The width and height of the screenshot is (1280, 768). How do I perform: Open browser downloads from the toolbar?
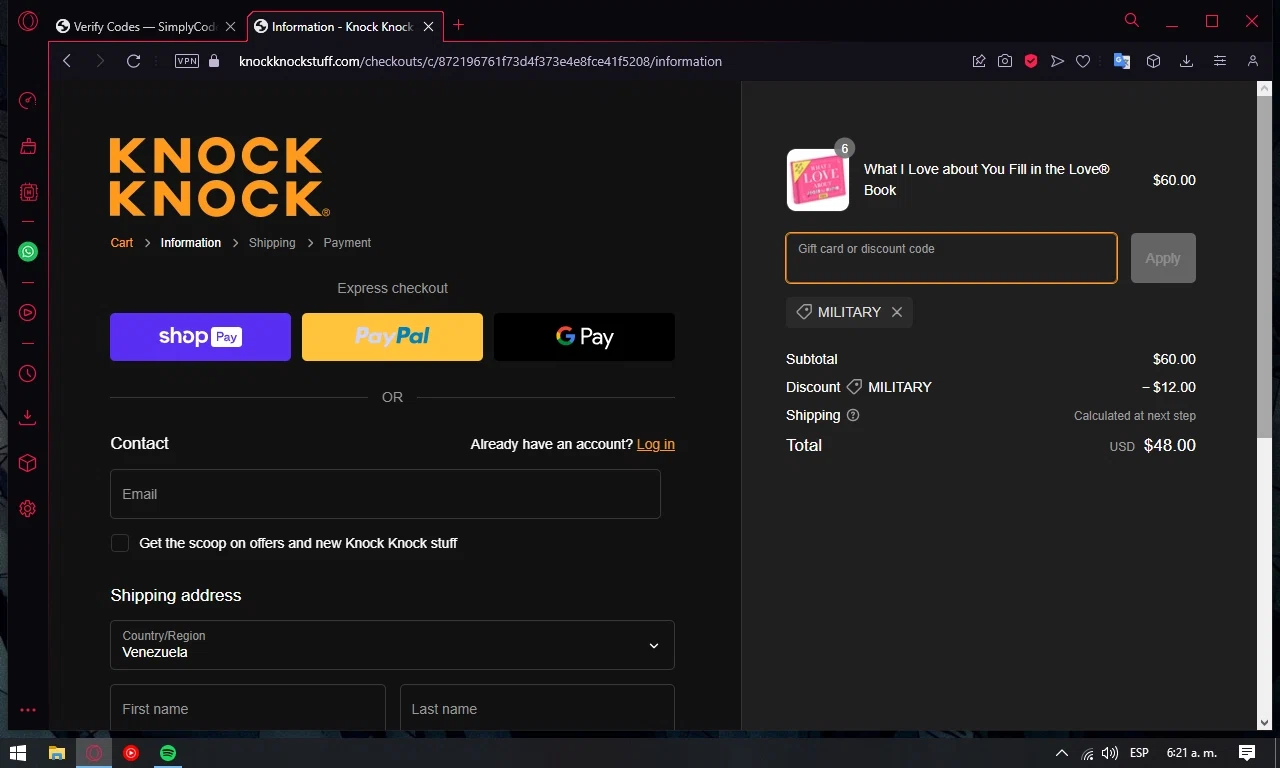coord(1186,61)
